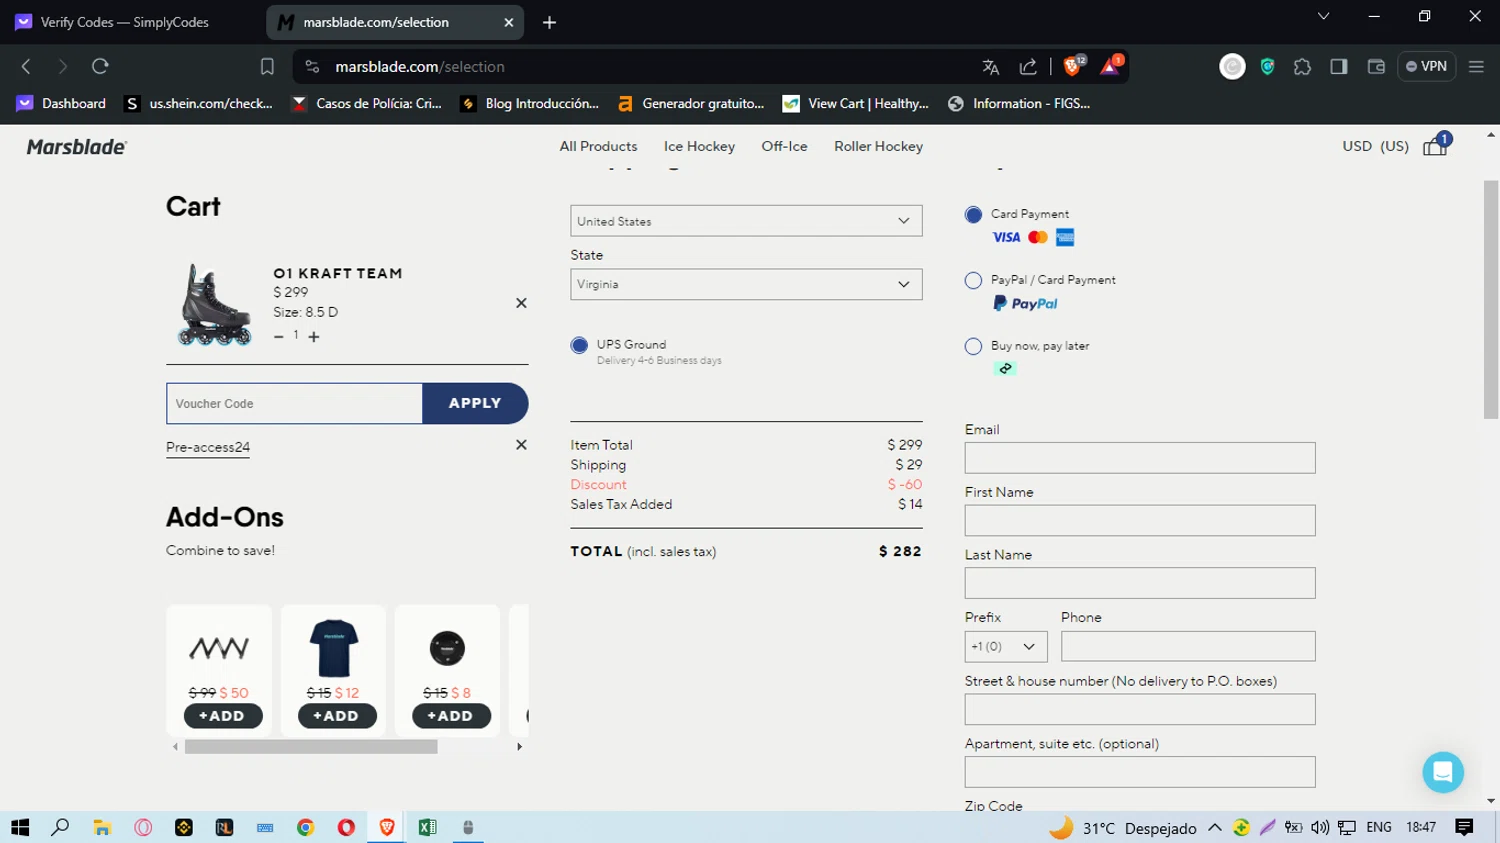Open the translate page icon
This screenshot has width=1500, height=843.
[991, 67]
